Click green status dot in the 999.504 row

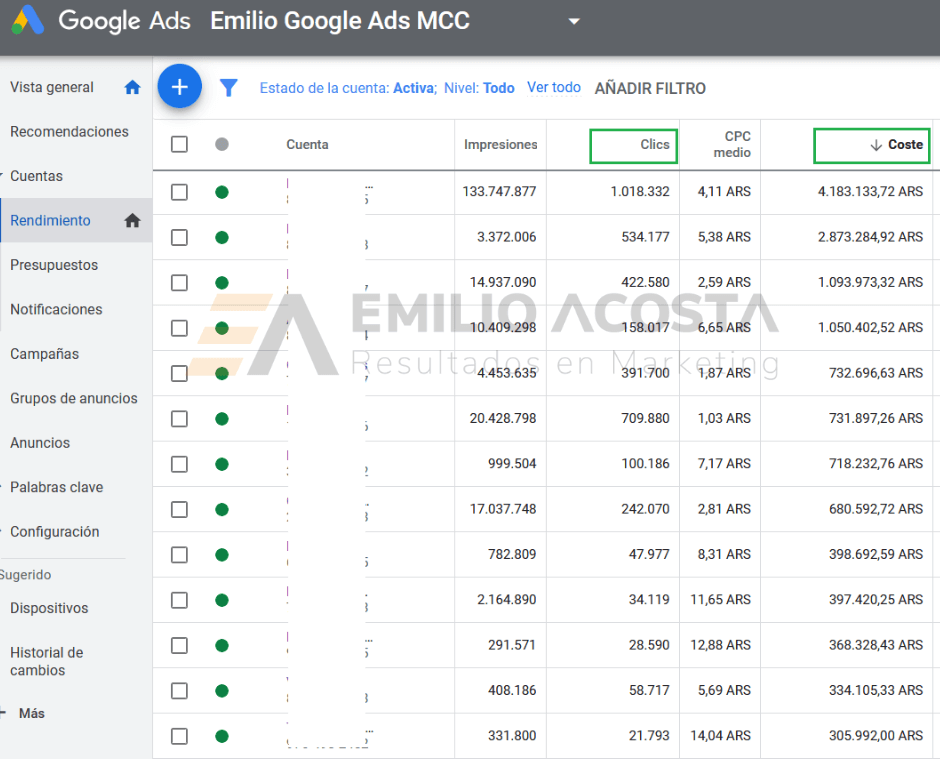(222, 464)
